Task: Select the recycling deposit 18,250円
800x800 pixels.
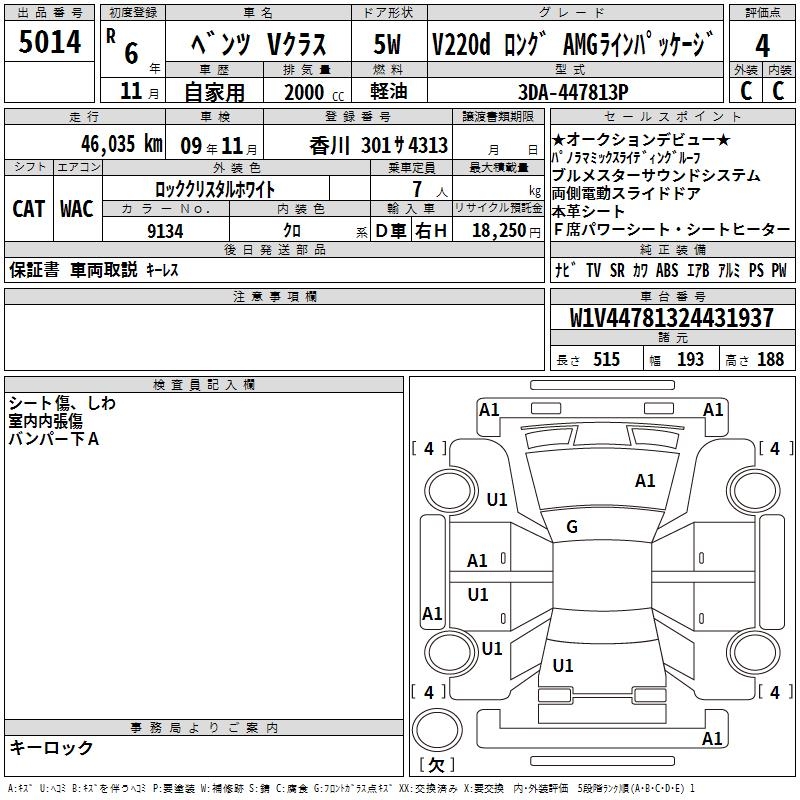Action: click(499, 231)
